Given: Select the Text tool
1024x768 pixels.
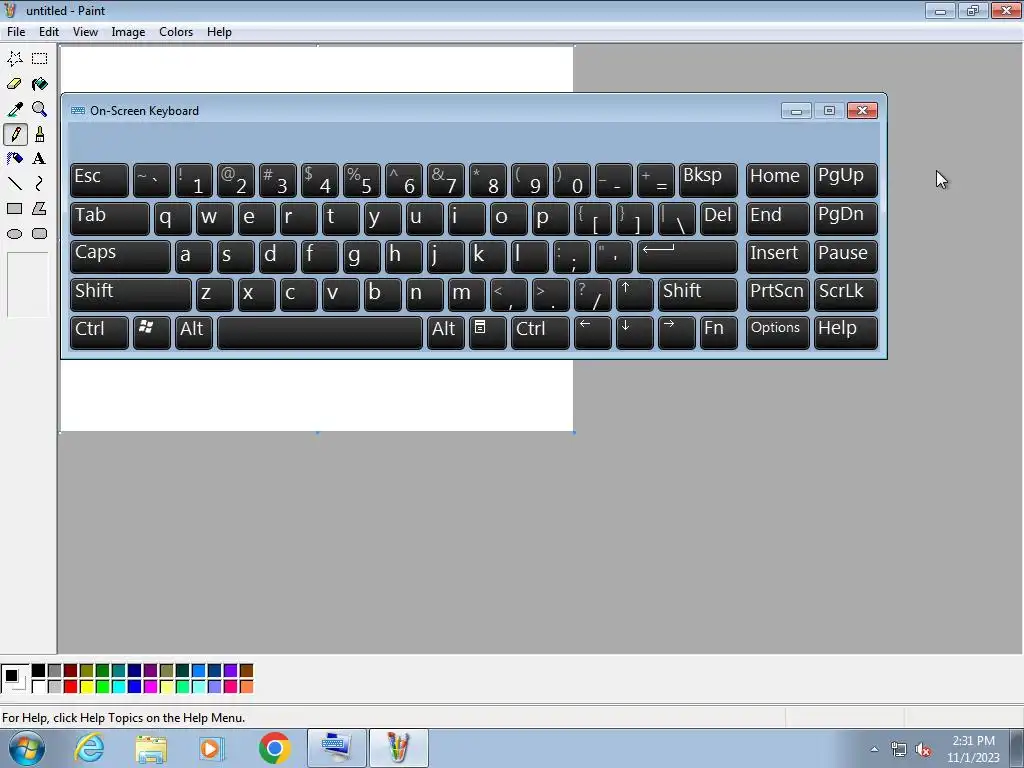Looking at the screenshot, I should (x=40, y=159).
